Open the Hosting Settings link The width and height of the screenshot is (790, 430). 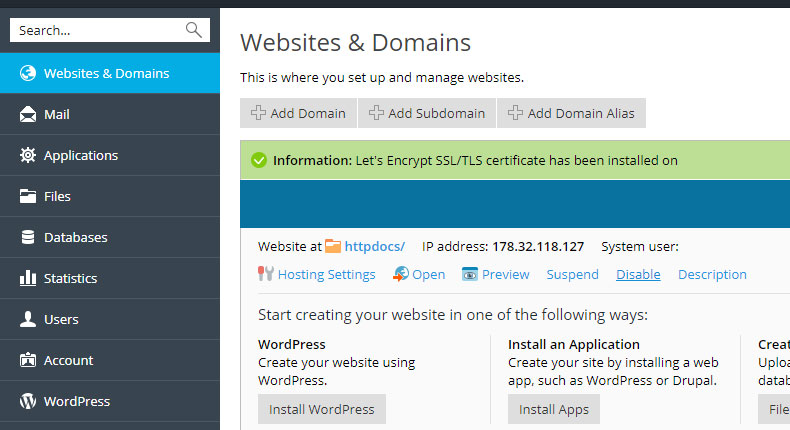[x=326, y=274]
